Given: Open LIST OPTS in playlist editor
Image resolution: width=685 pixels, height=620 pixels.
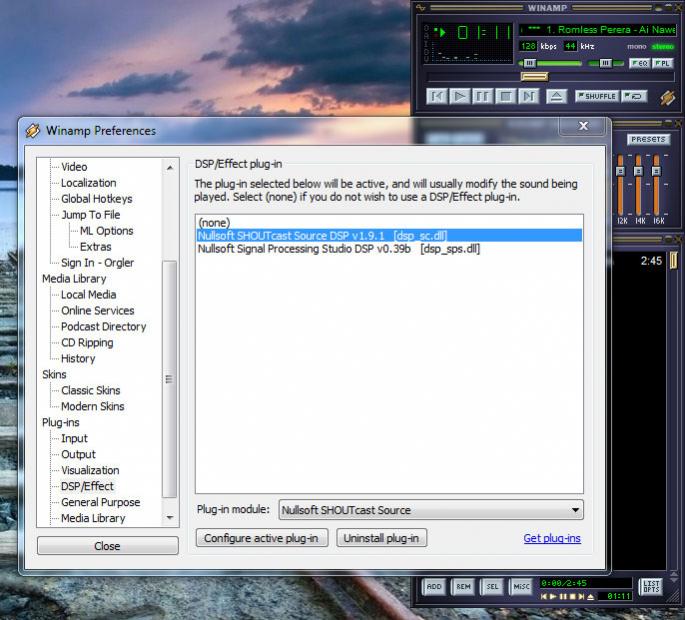Looking at the screenshot, I should point(651,586).
